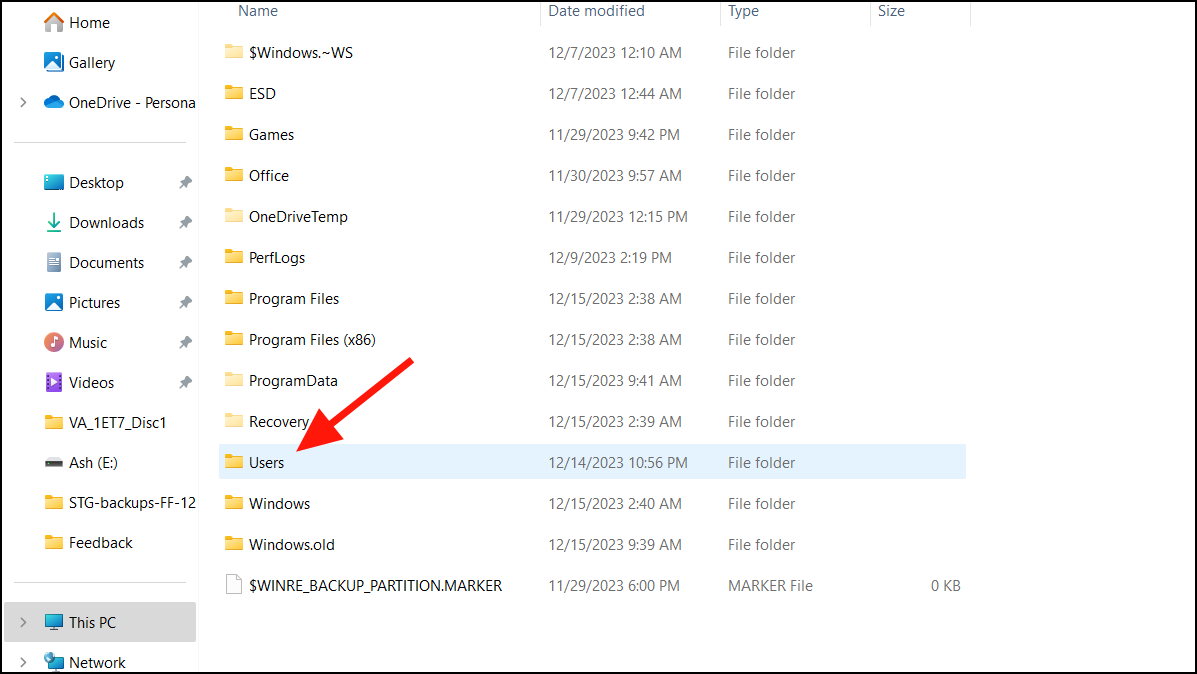The width and height of the screenshot is (1197, 674).
Task: Open Gallery via its sidebar icon
Action: coord(54,61)
